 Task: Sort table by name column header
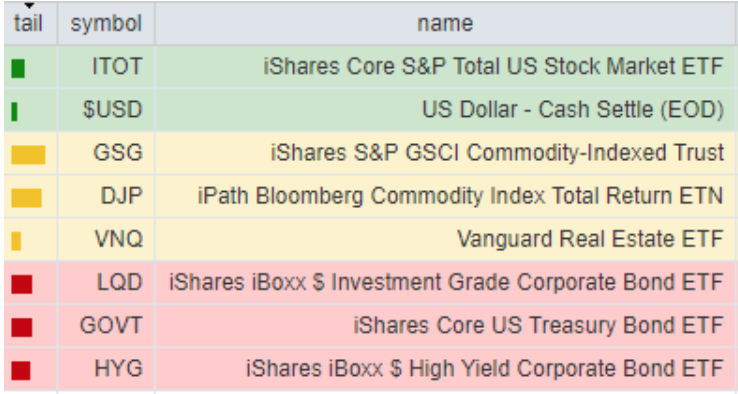(x=445, y=24)
